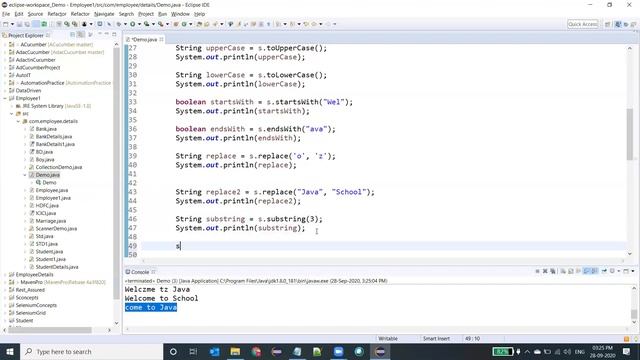
Task: Close the Demo.java editor tab
Action: pyautogui.click(x=162, y=39)
